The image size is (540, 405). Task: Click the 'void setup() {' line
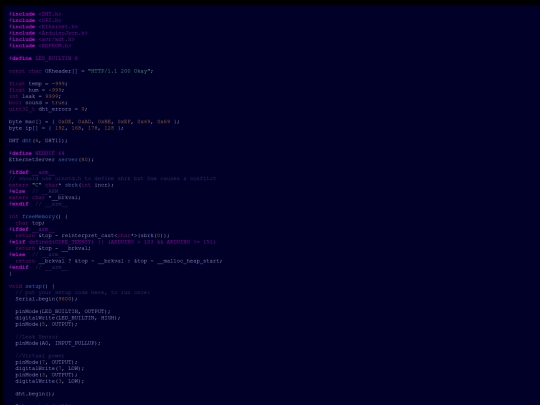tap(32, 286)
